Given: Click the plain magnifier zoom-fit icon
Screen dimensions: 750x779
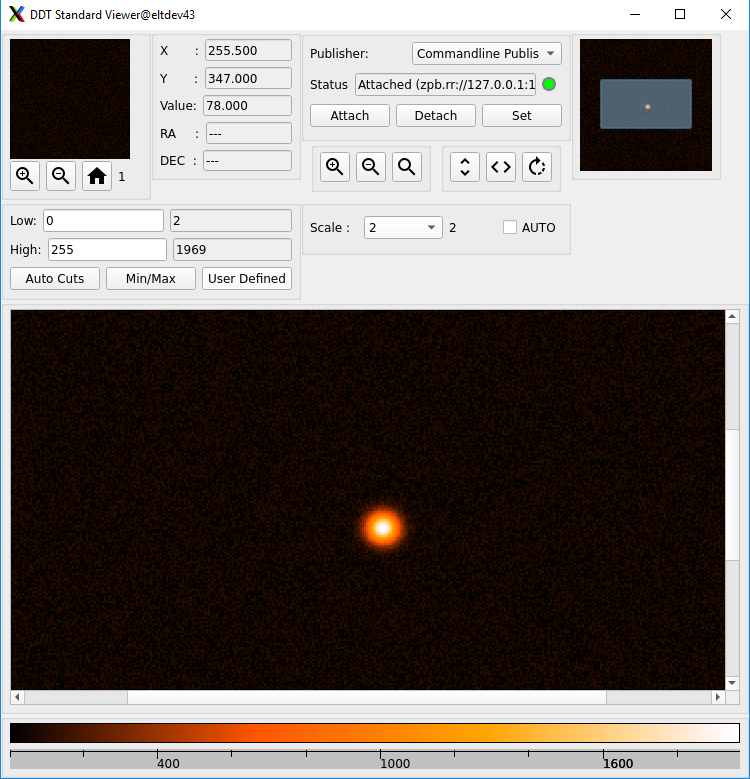Looking at the screenshot, I should point(407,168).
